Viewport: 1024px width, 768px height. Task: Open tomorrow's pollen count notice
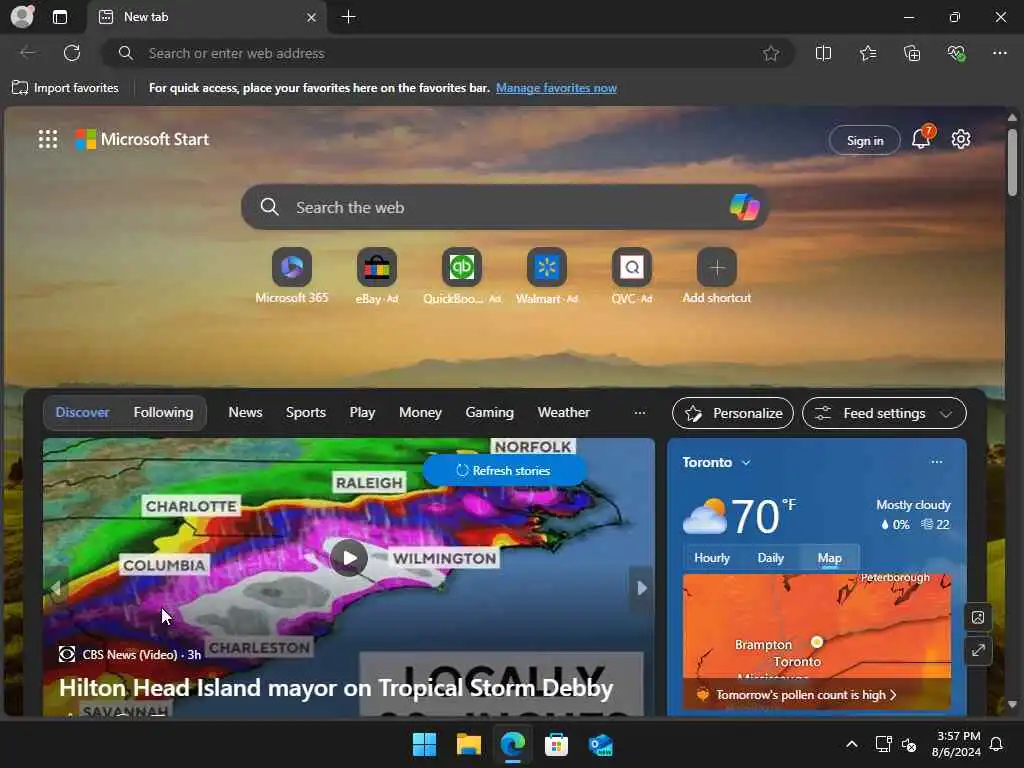[805, 695]
